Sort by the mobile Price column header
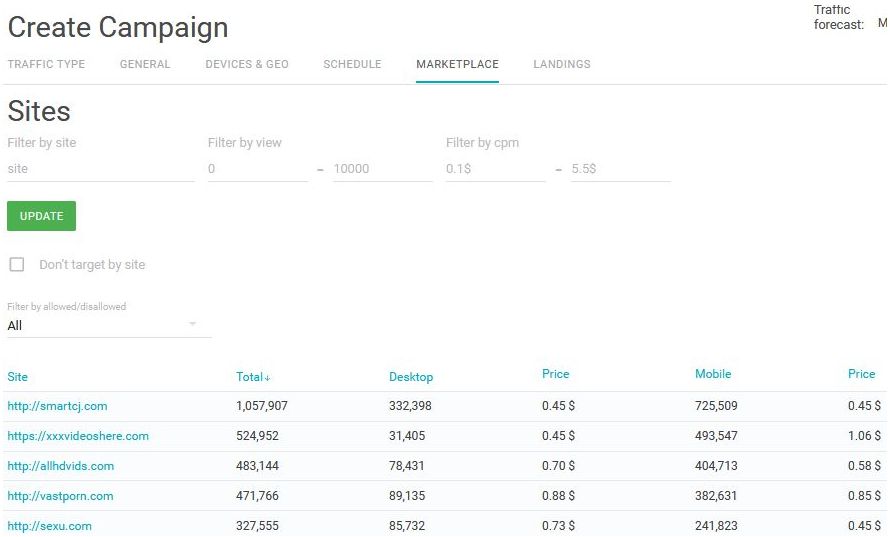 pyautogui.click(x=862, y=374)
